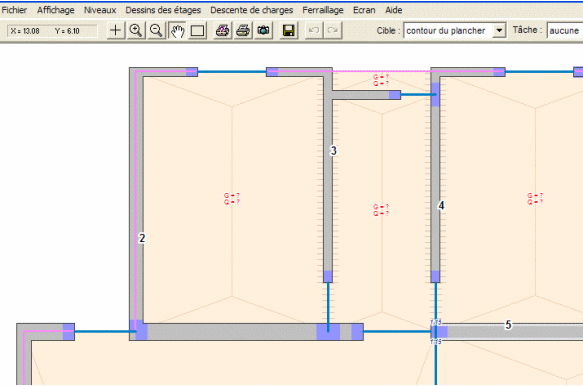Open the Descente de charges menu
Viewport: 583px width, 386px height.
[x=252, y=10]
